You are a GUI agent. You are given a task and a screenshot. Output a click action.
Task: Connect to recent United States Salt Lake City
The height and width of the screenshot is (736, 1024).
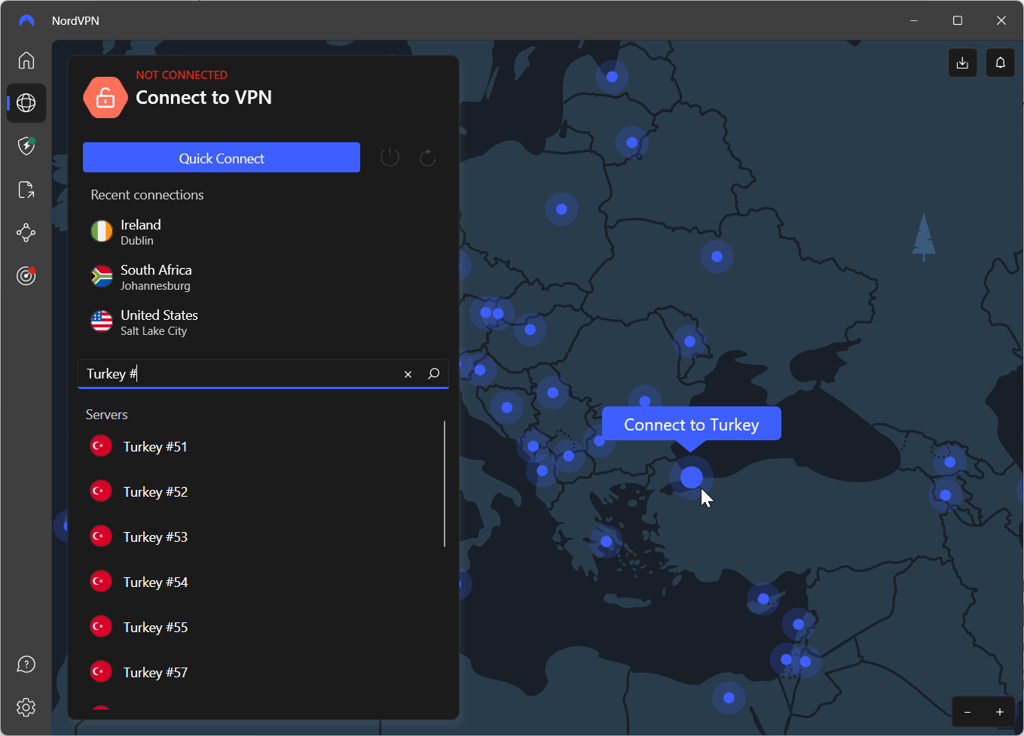click(261, 322)
